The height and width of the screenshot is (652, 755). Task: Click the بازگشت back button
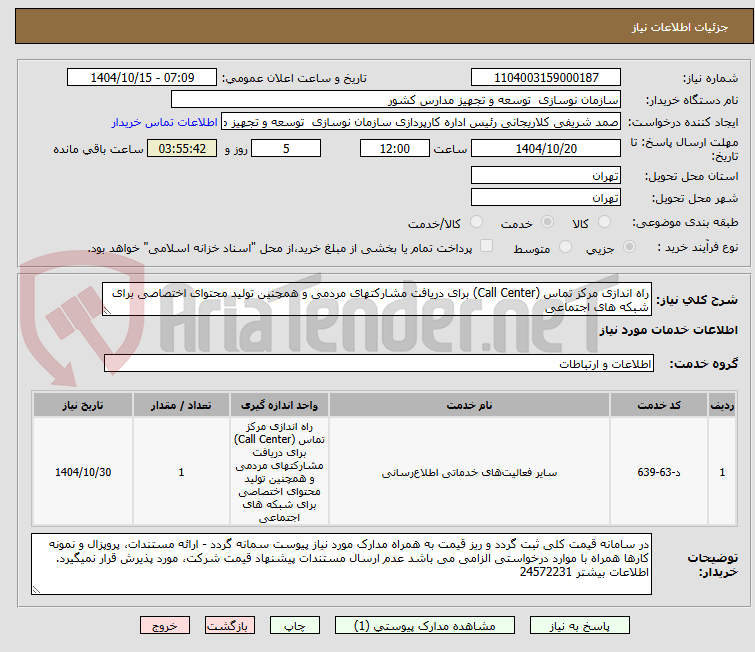pos(230,626)
